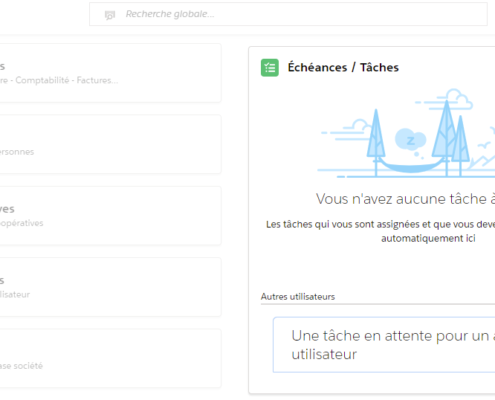Viewport: 495px width, 400px height.
Task: Open 'Une tâche en attente pour un utilisateur' card
Action: [x=384, y=345]
